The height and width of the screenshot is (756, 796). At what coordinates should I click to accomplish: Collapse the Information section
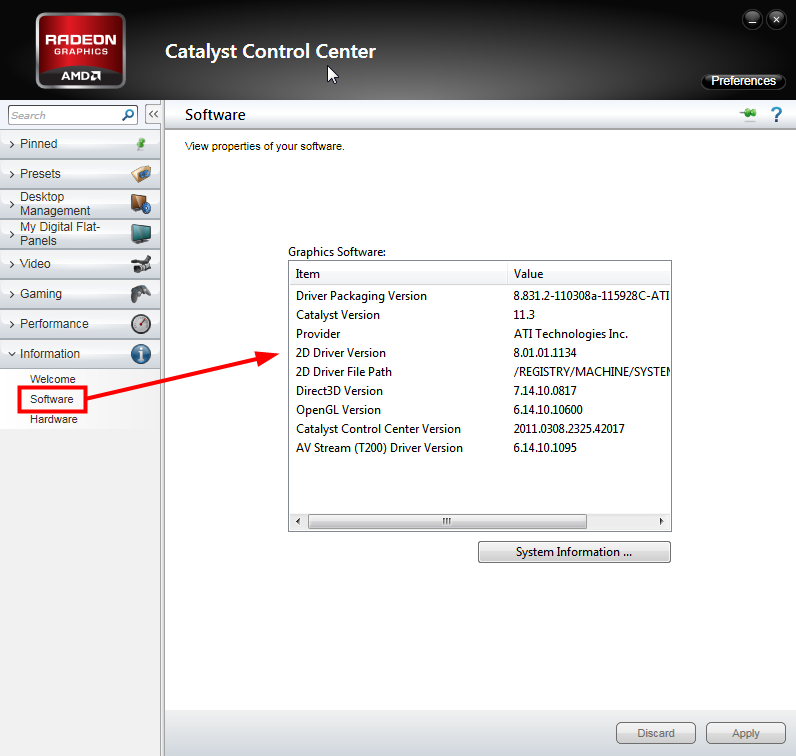click(x=80, y=354)
